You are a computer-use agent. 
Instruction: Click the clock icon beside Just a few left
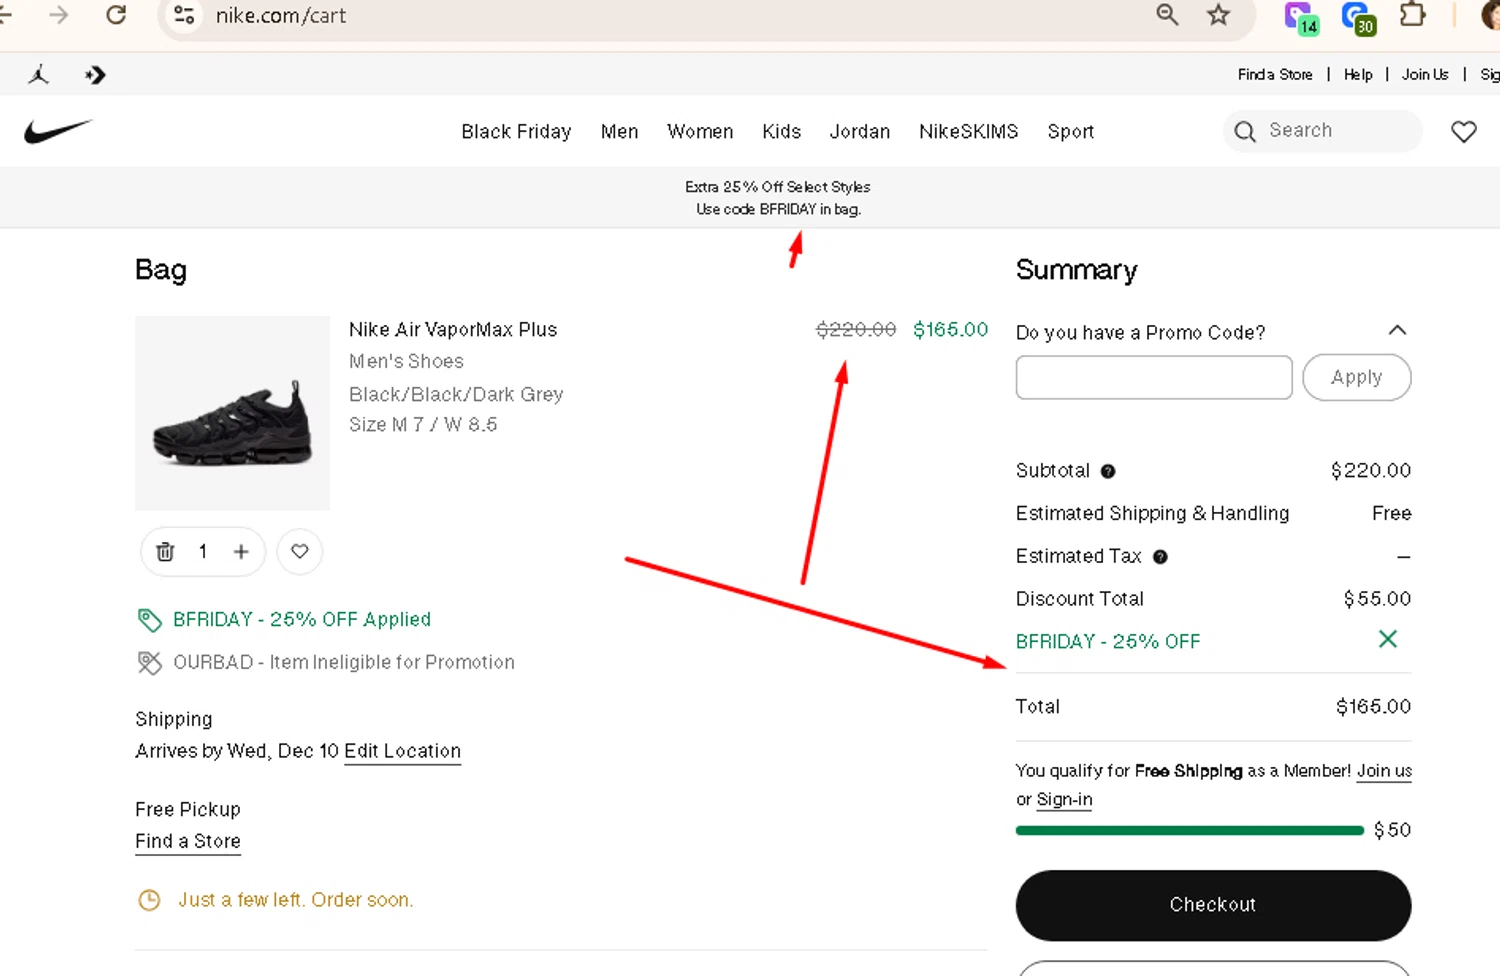pos(149,900)
